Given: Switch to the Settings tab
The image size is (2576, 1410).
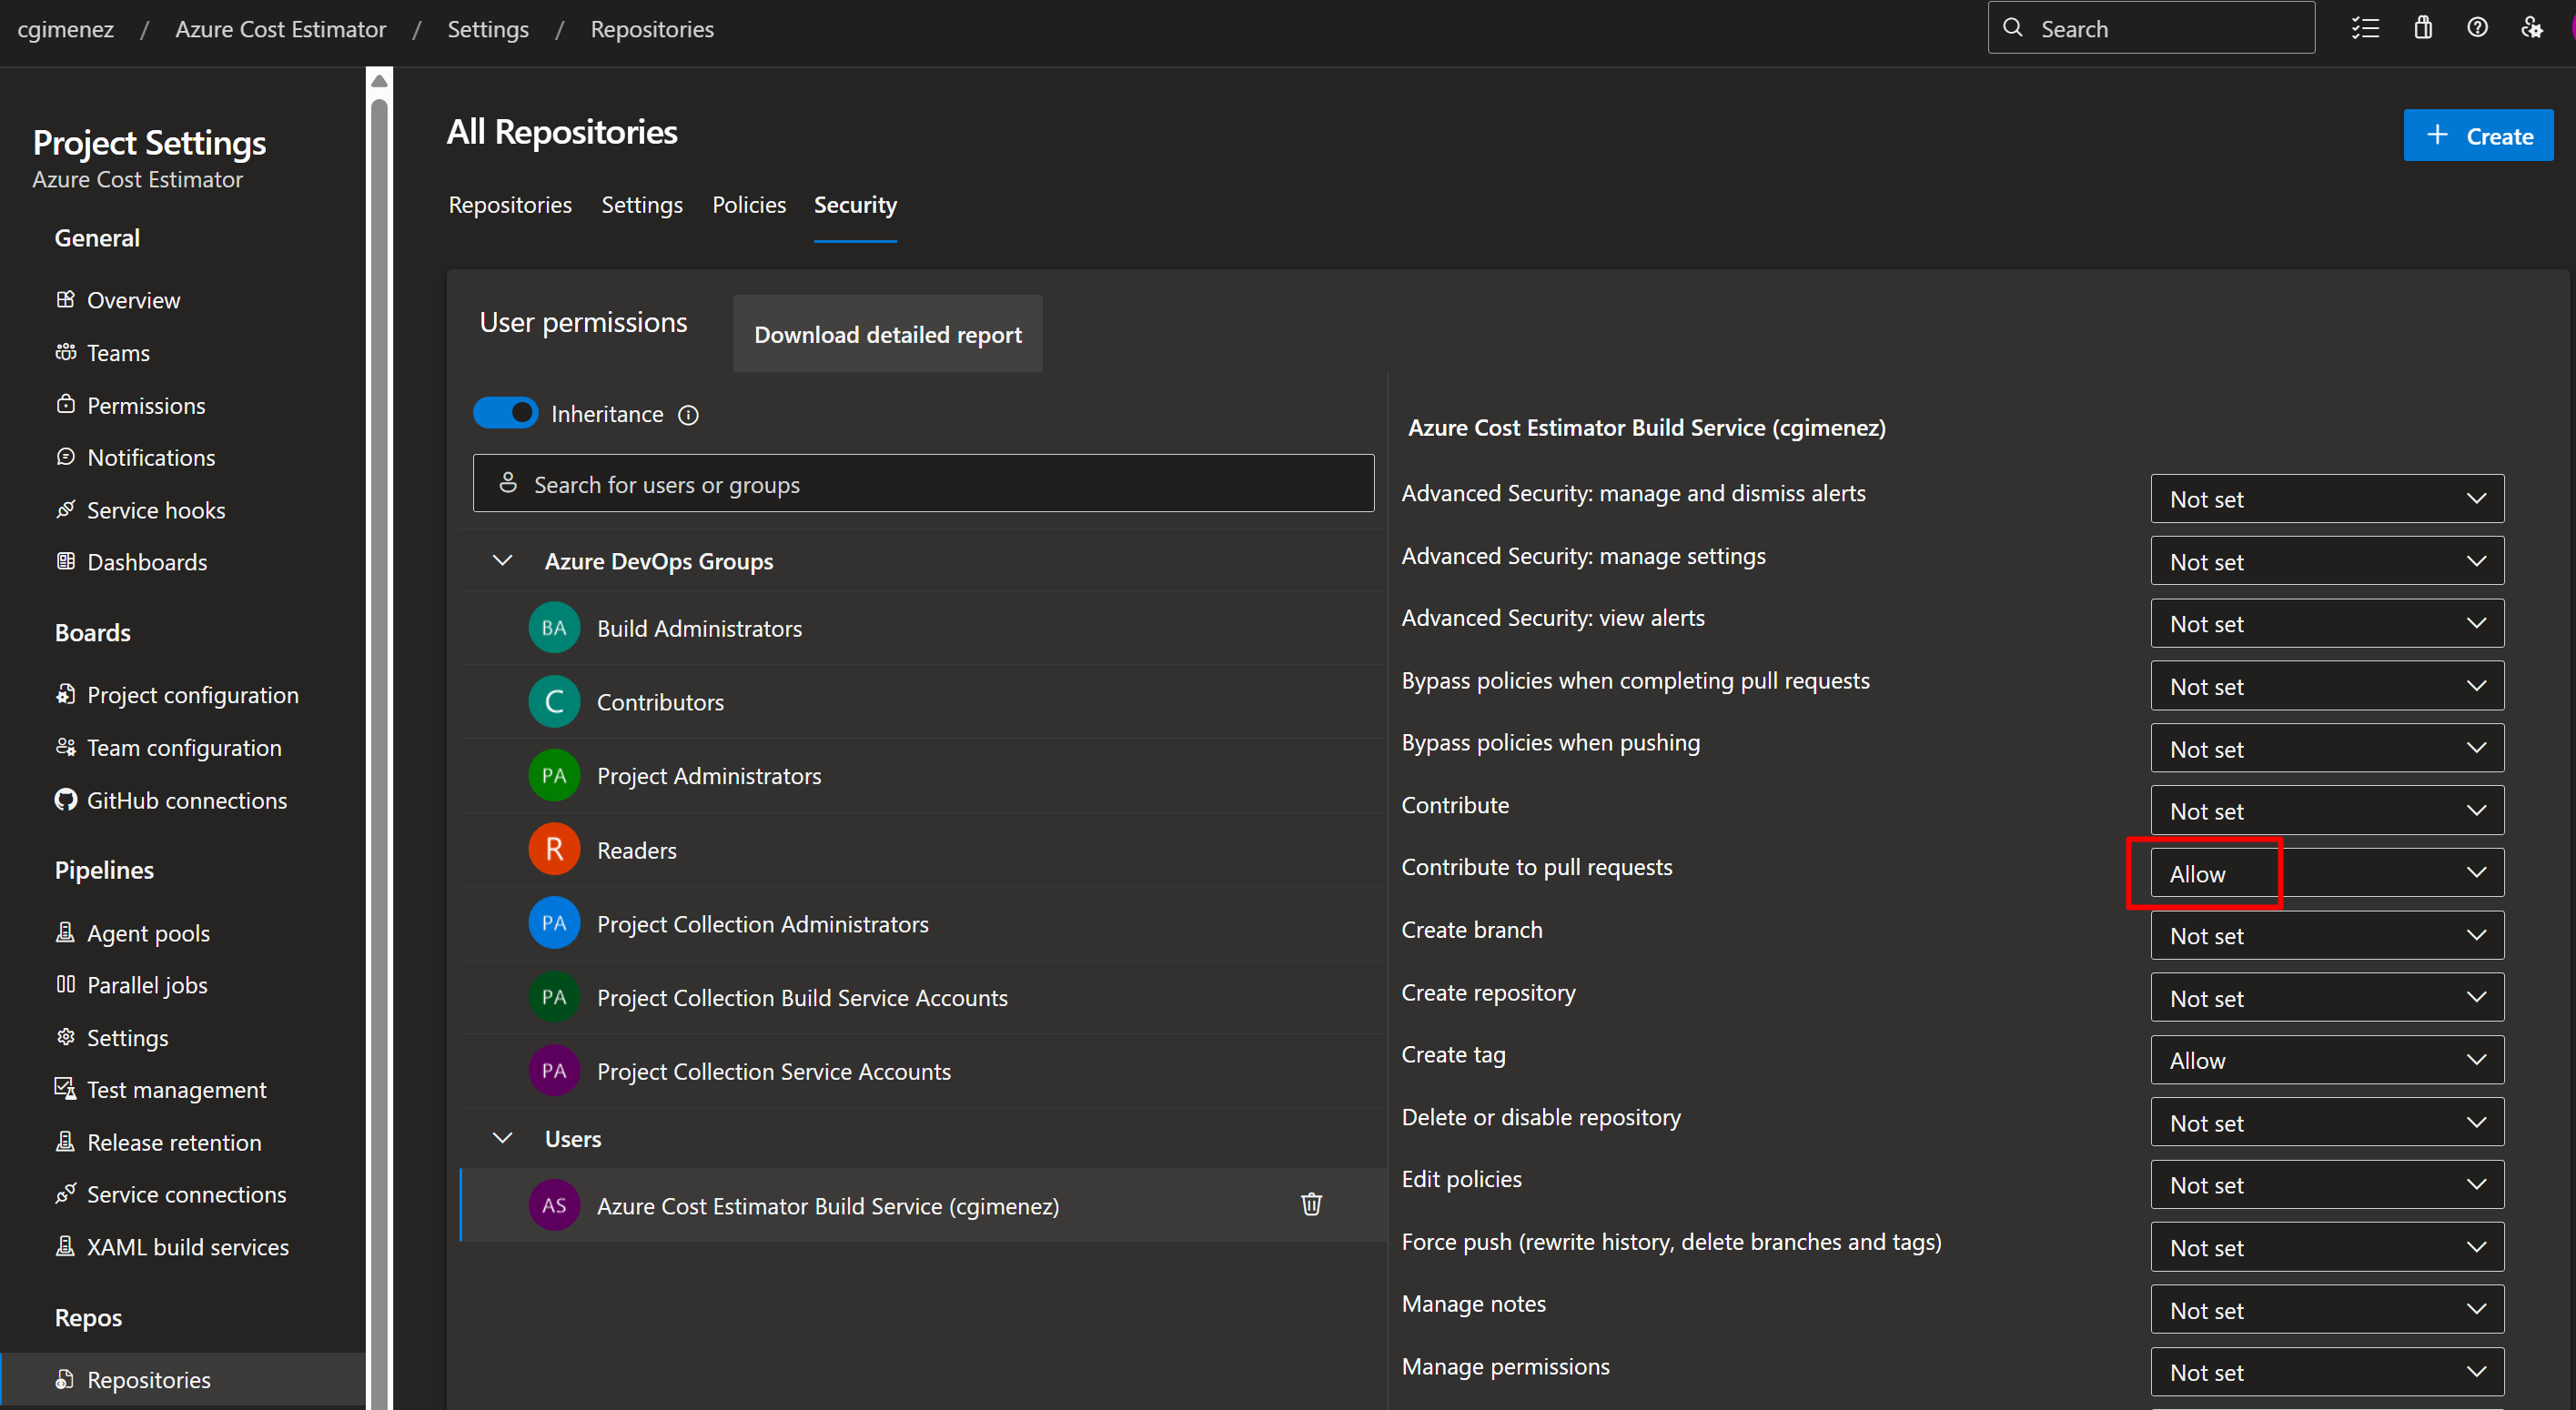Looking at the screenshot, I should (x=642, y=205).
